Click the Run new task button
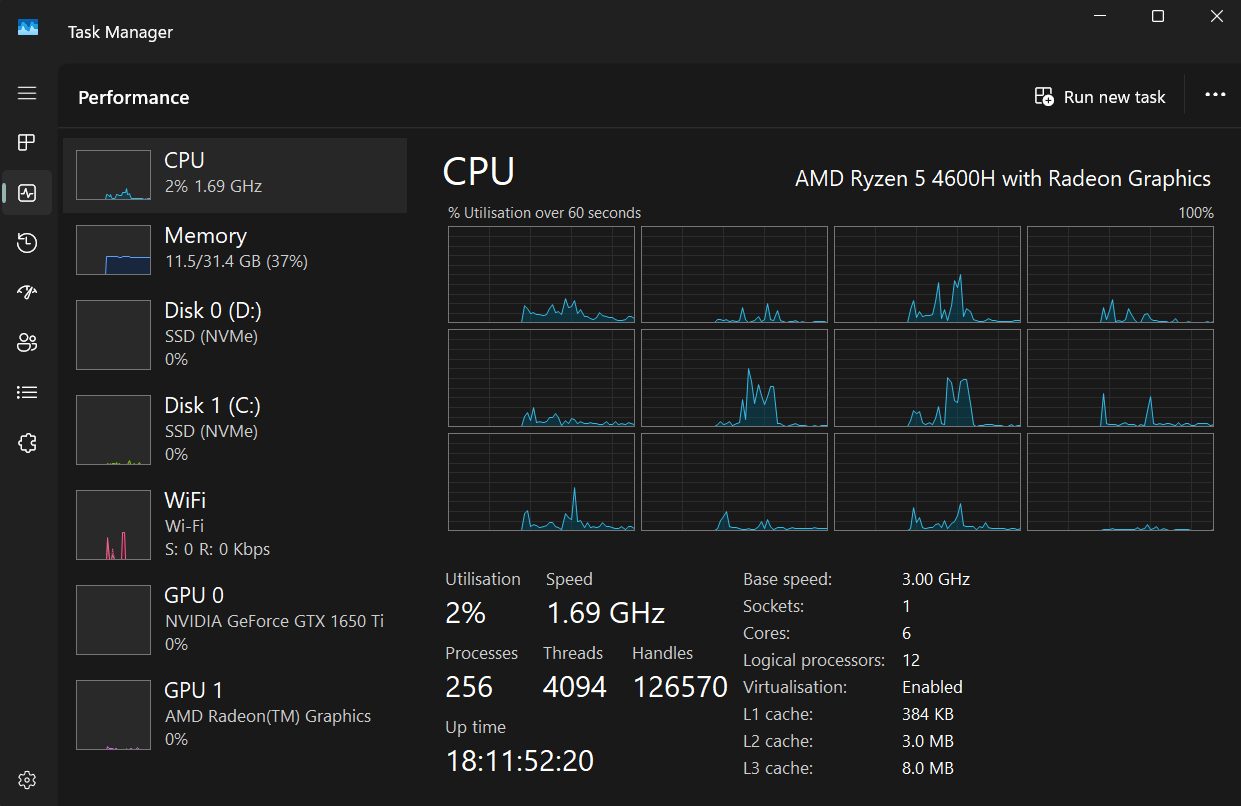The width and height of the screenshot is (1241, 806). (x=1100, y=97)
